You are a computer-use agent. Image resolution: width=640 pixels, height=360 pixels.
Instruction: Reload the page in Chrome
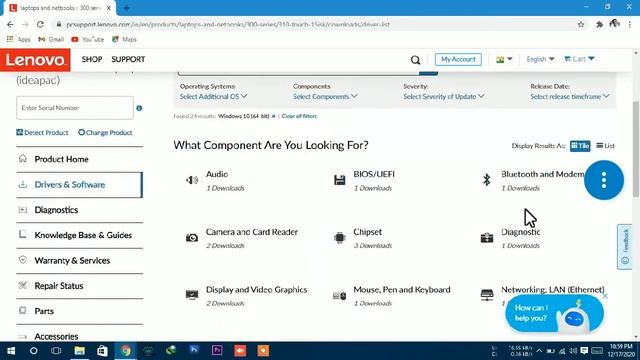[x=40, y=24]
